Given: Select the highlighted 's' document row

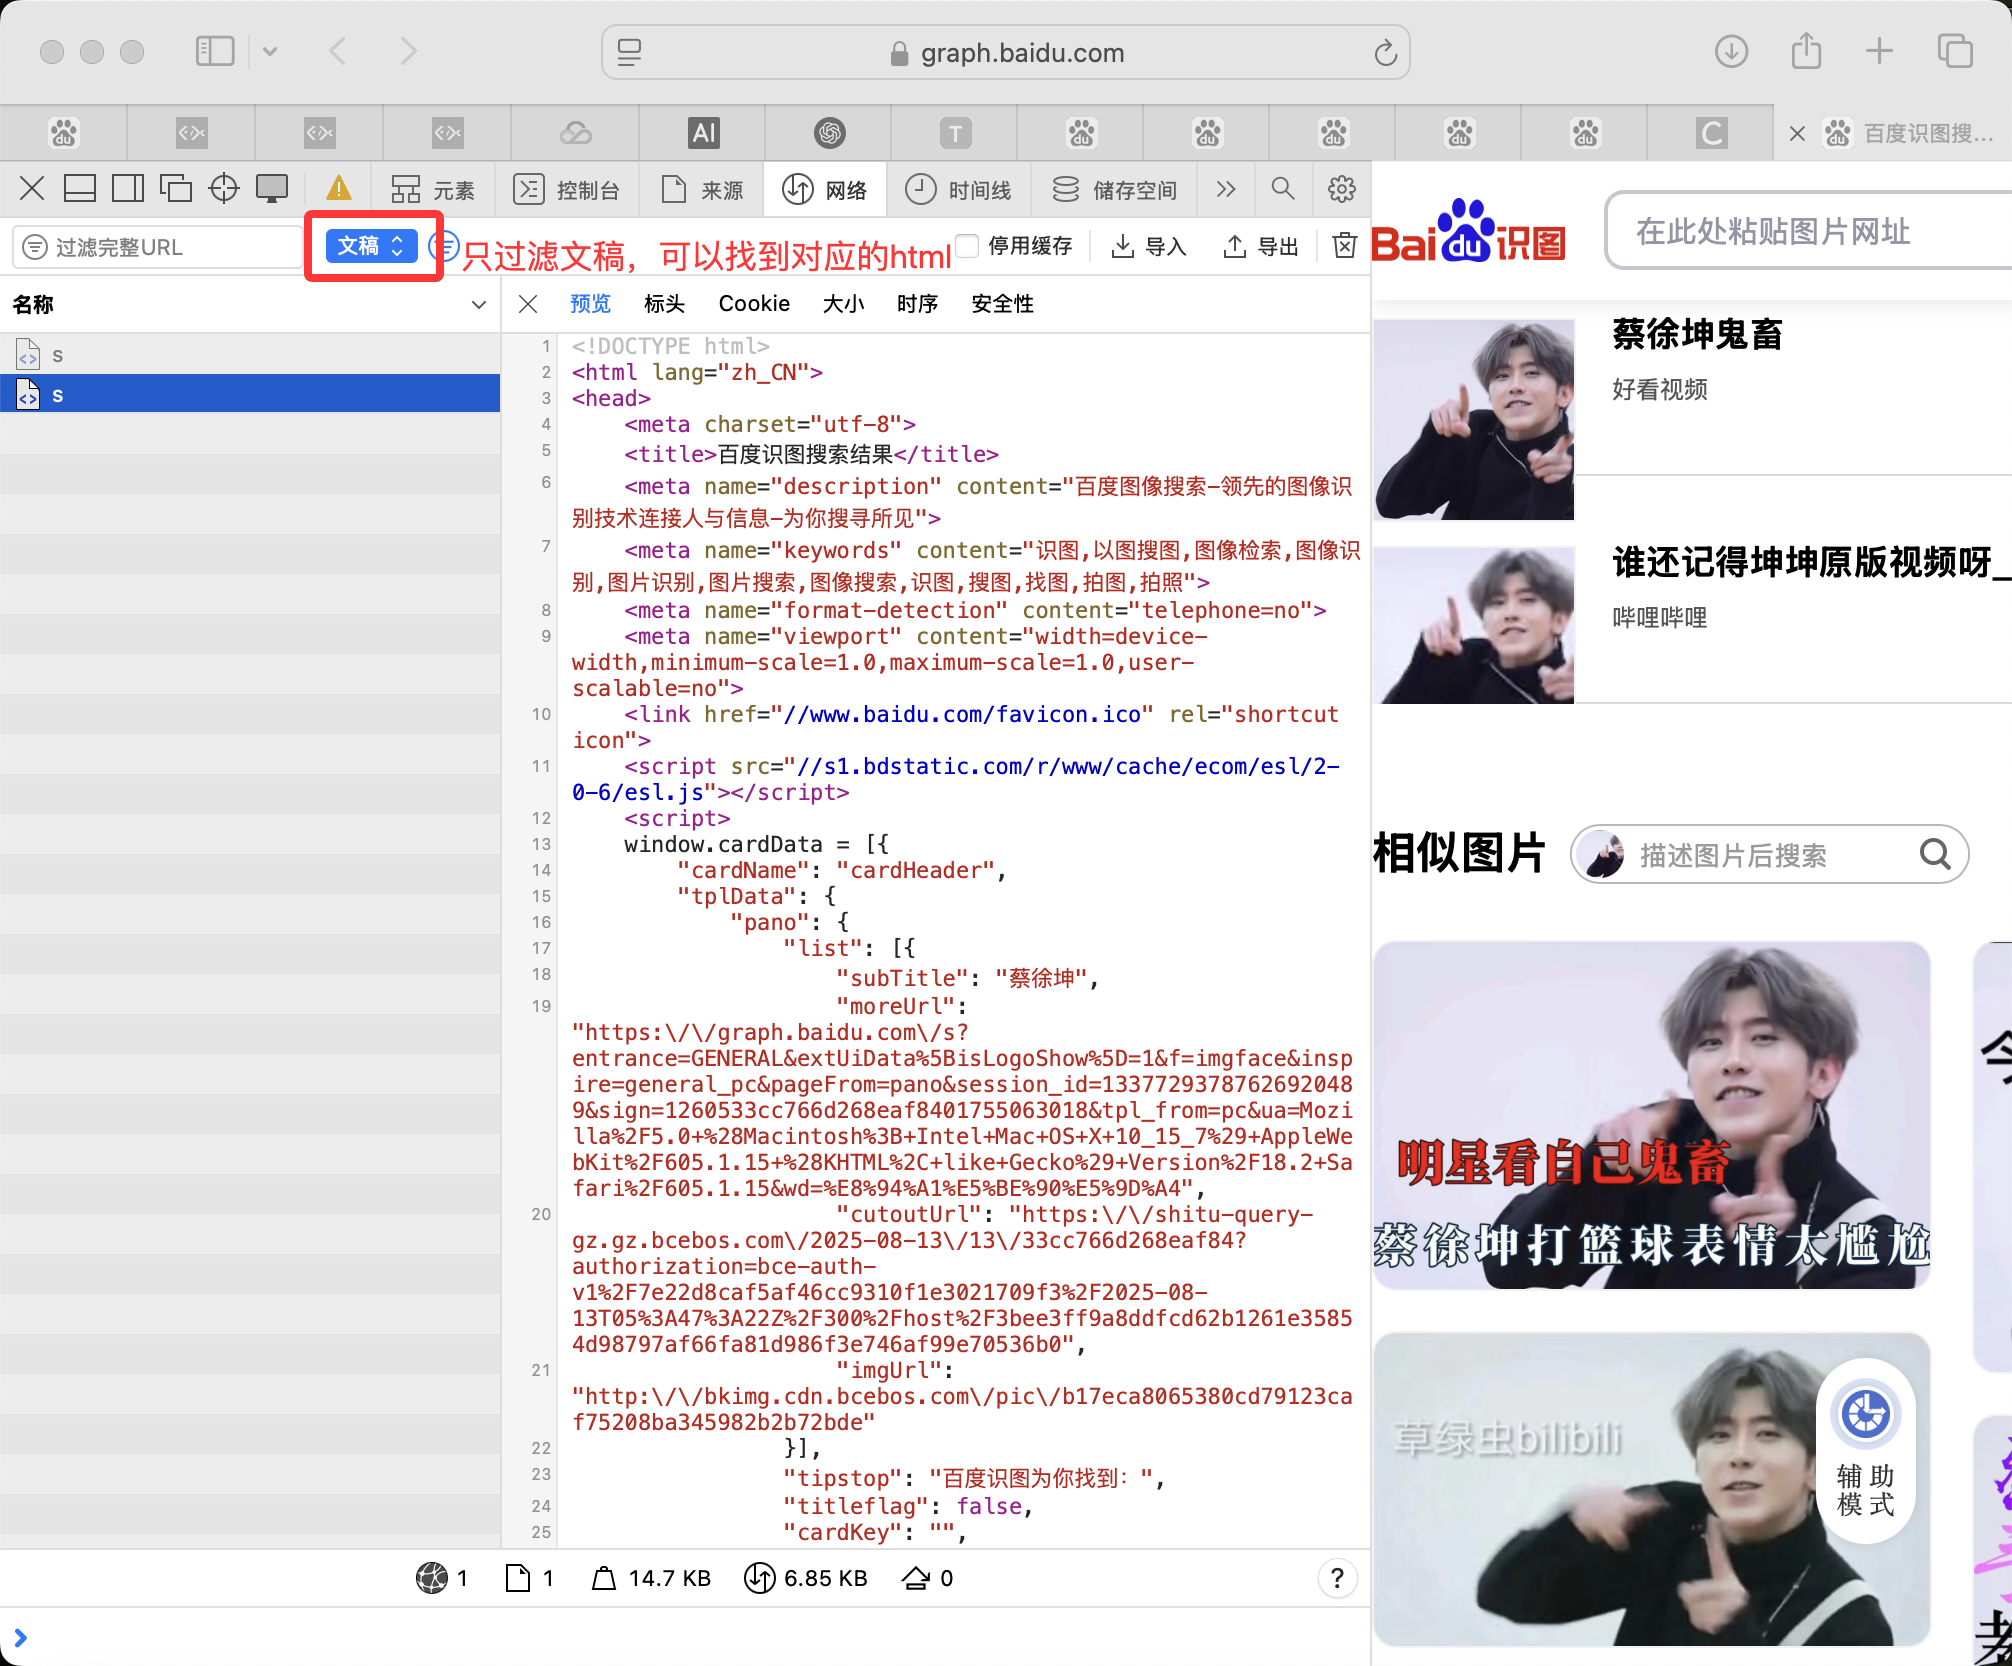Looking at the screenshot, I should [250, 394].
